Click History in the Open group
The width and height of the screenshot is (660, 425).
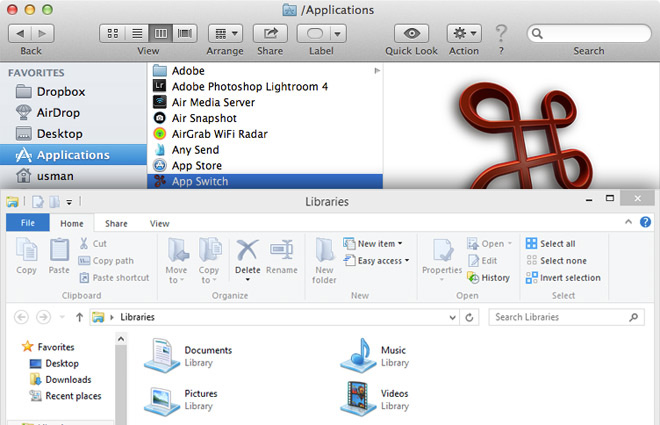[x=488, y=278]
